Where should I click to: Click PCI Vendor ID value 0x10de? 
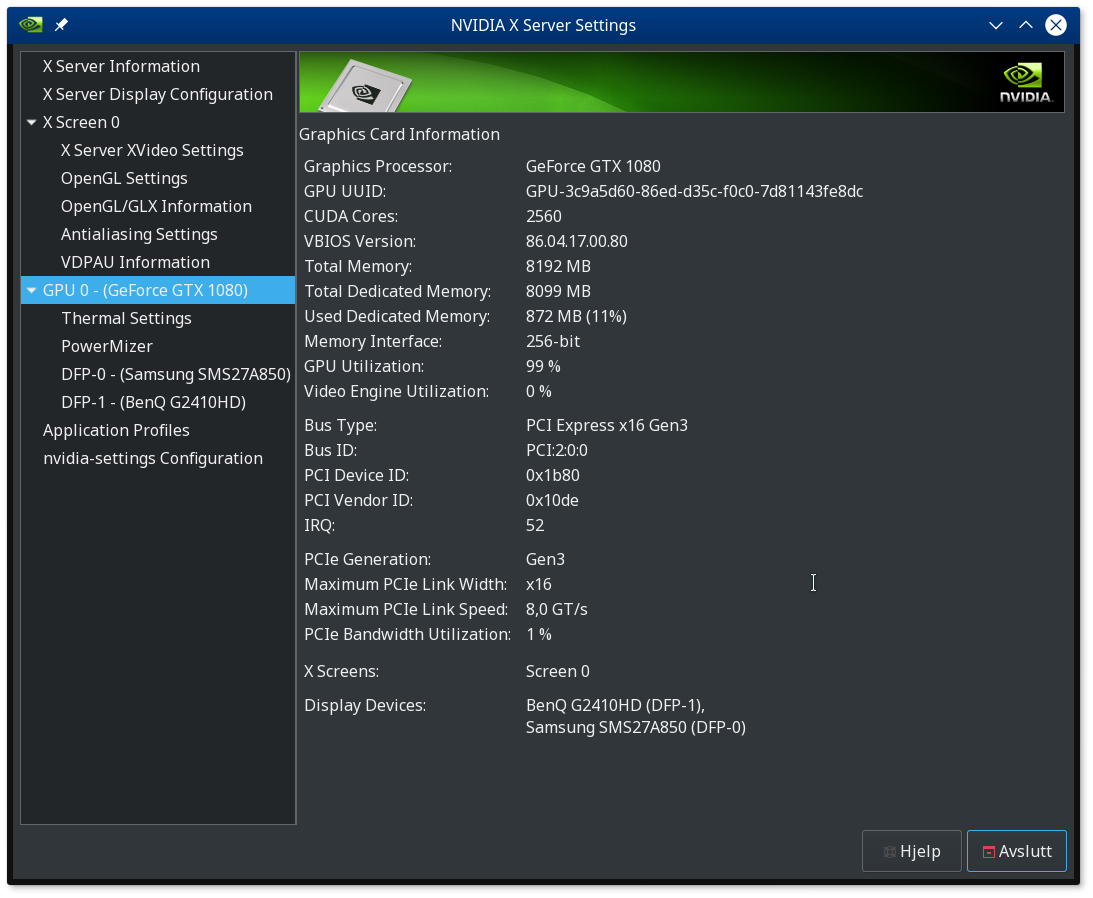(552, 501)
